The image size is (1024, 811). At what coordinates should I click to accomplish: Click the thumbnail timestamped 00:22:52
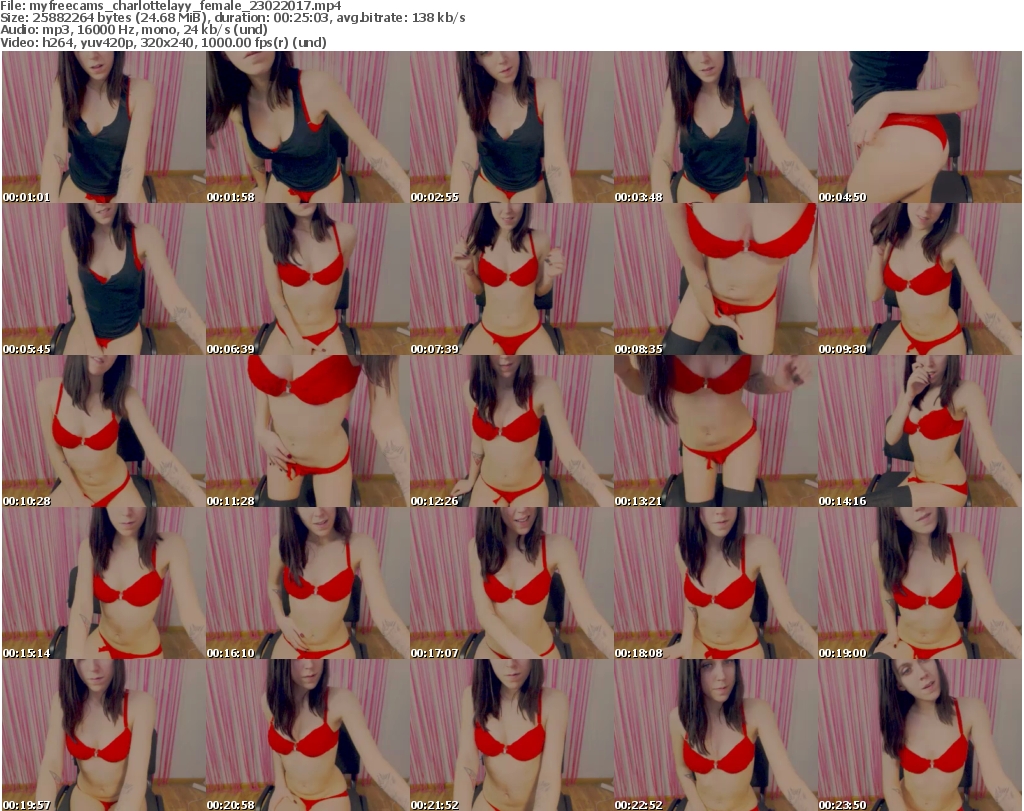tap(715, 735)
